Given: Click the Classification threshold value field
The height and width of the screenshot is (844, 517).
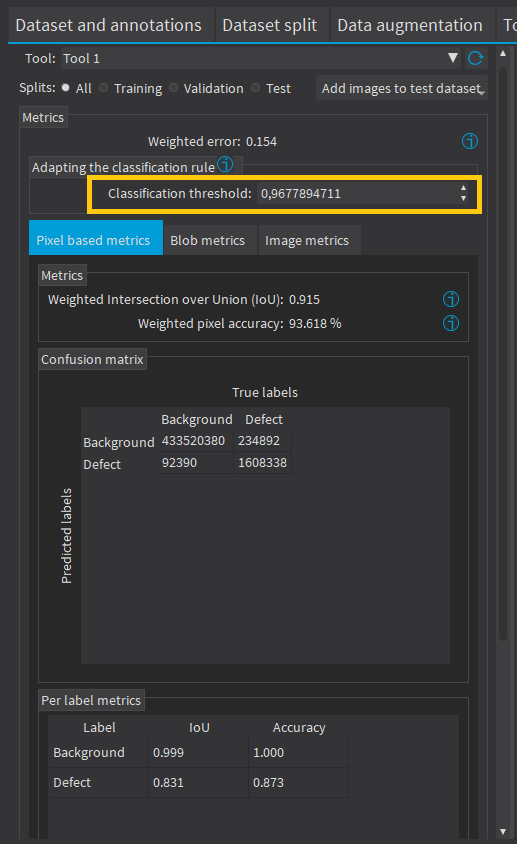Looking at the screenshot, I should [x=358, y=194].
